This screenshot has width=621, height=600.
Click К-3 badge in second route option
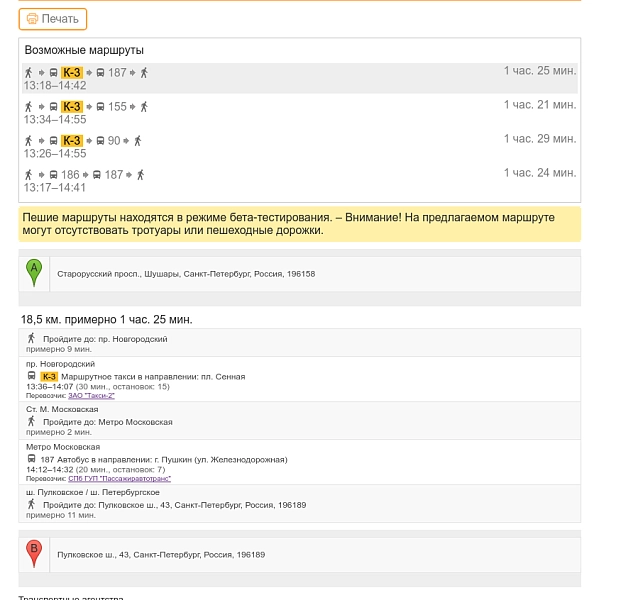pos(72,107)
